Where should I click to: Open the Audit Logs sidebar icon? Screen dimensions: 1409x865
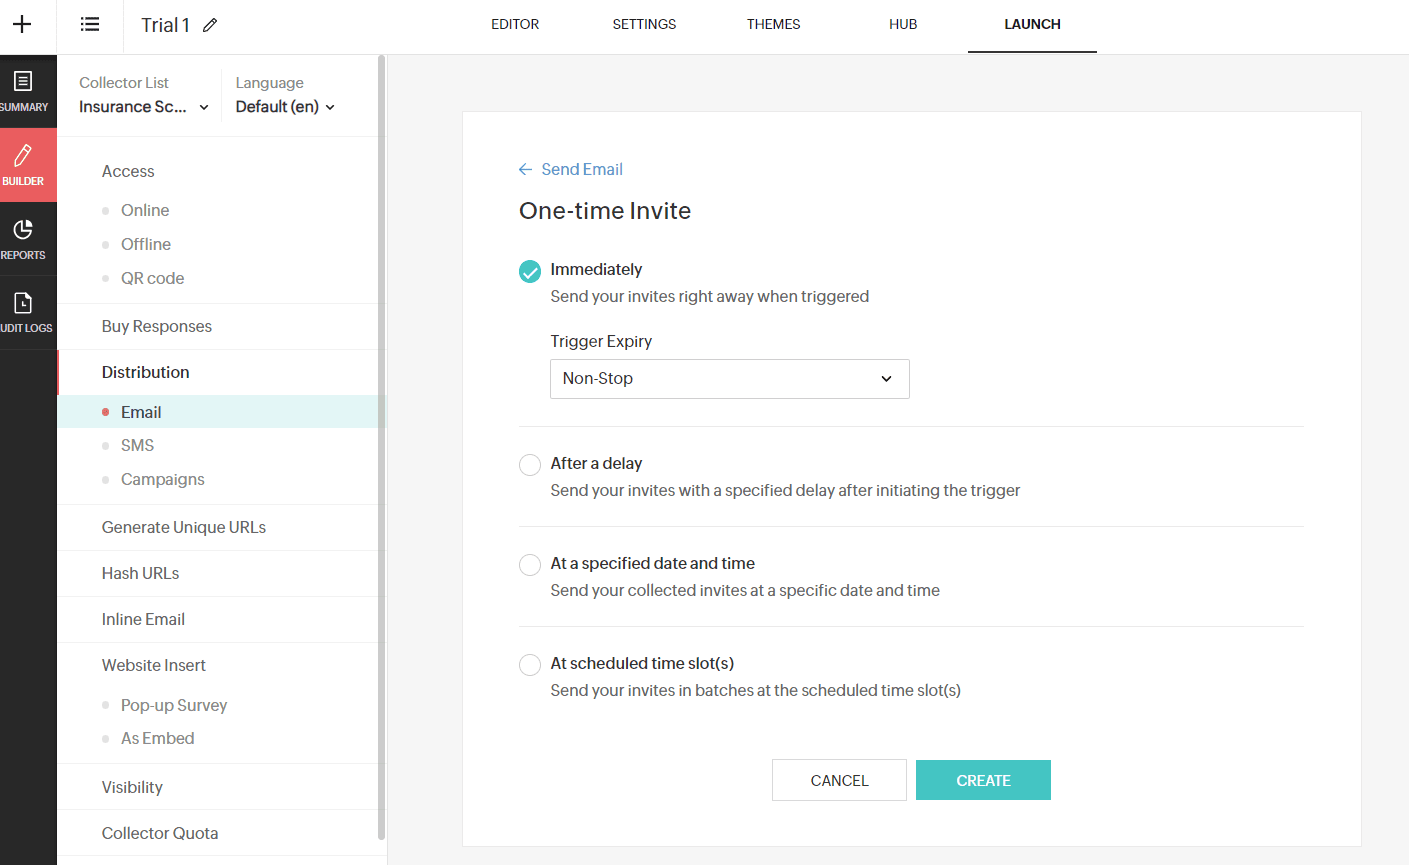(23, 312)
